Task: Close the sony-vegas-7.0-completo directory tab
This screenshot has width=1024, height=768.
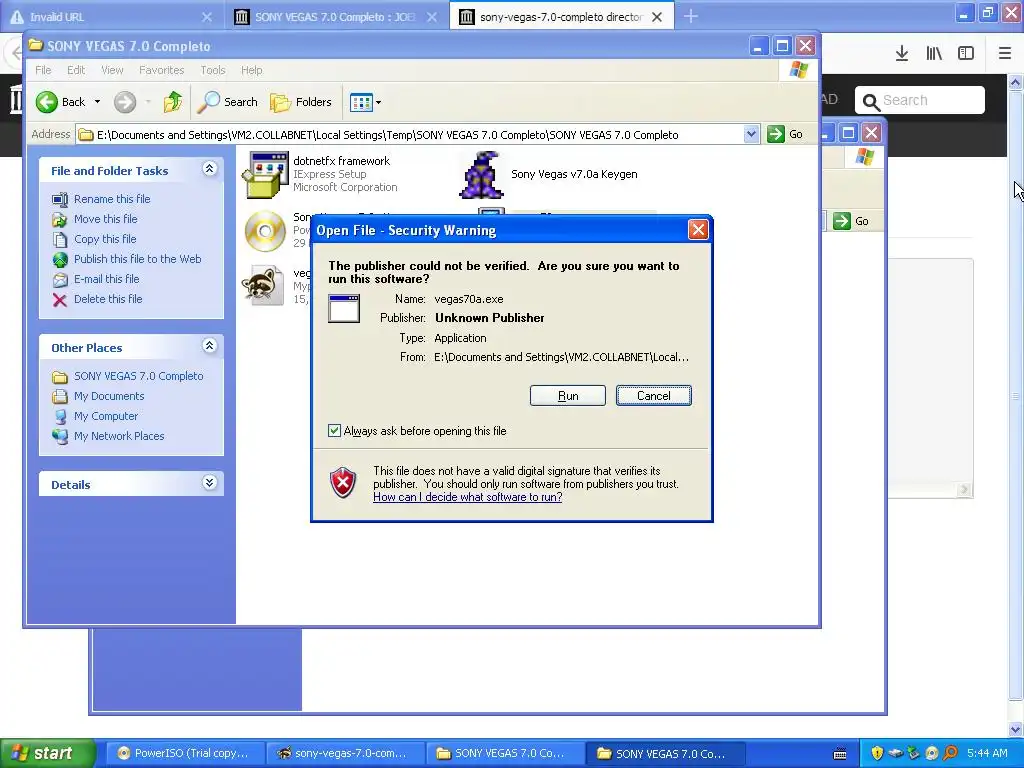Action: point(657,17)
